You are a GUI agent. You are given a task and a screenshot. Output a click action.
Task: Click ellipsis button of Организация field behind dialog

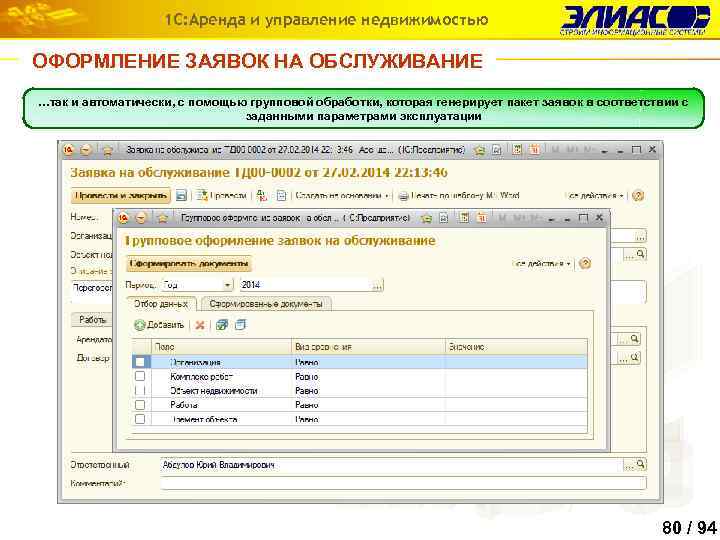click(640, 236)
